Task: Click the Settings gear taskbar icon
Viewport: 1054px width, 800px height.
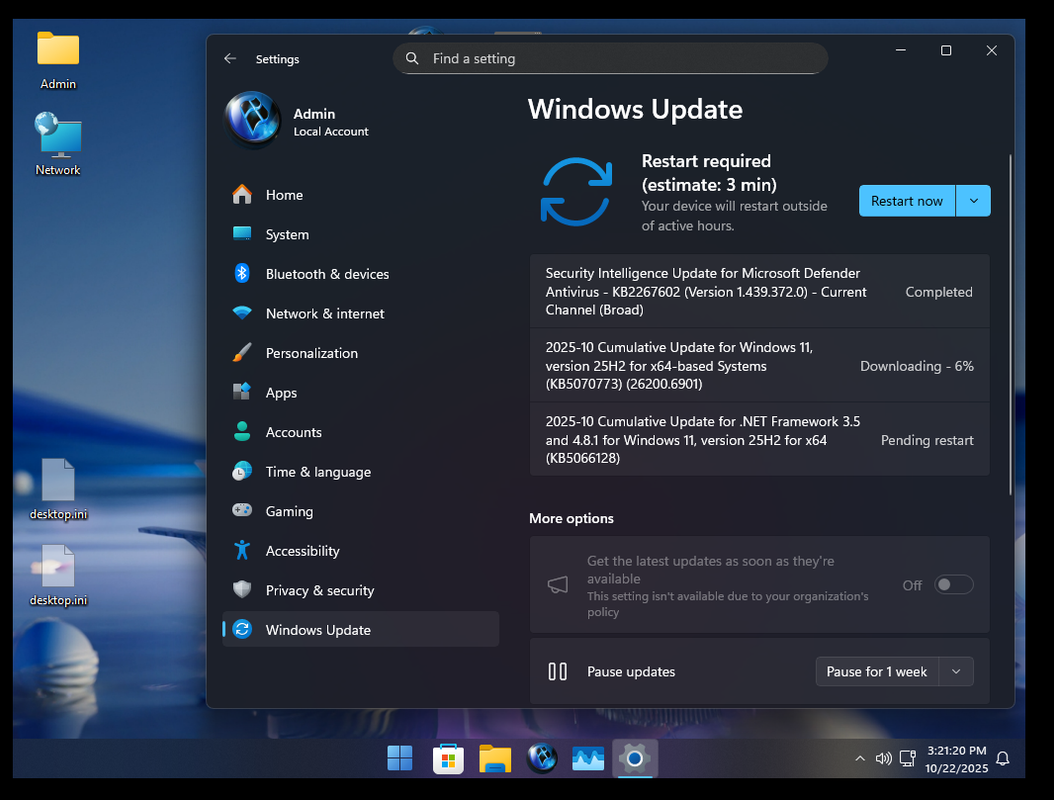Action: pos(635,759)
